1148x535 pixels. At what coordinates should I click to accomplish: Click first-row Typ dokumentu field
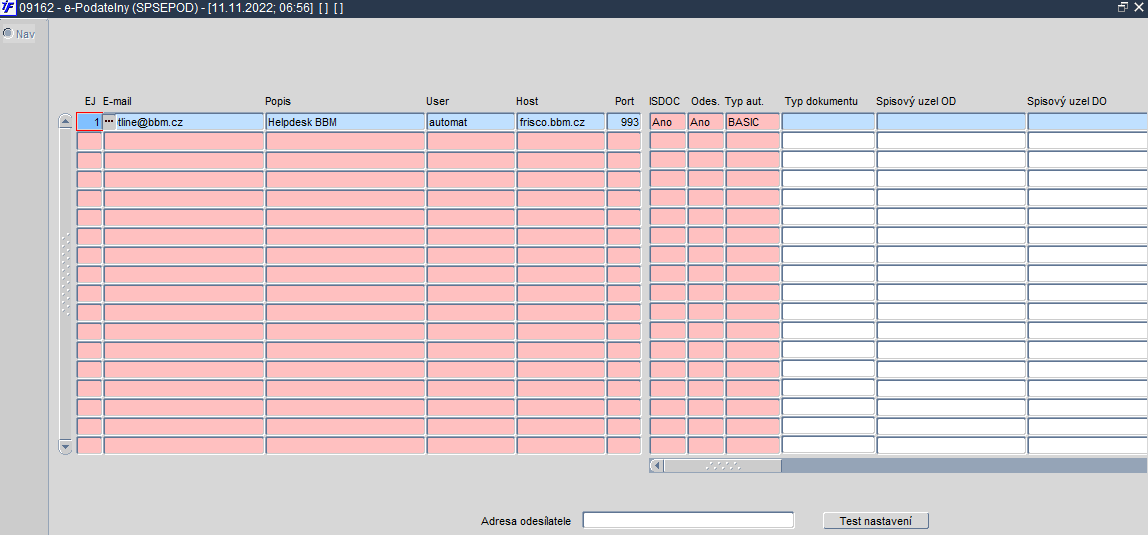click(828, 122)
